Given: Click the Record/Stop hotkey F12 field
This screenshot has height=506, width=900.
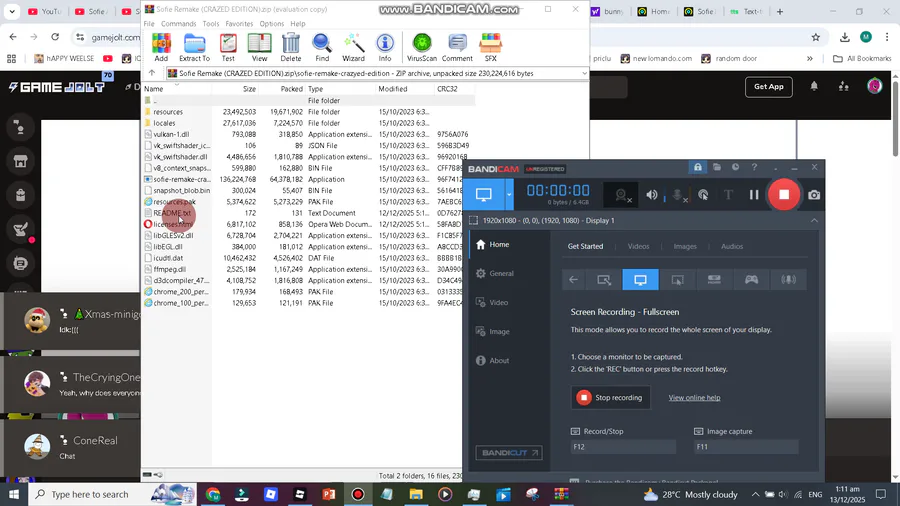Looking at the screenshot, I should point(623,446).
